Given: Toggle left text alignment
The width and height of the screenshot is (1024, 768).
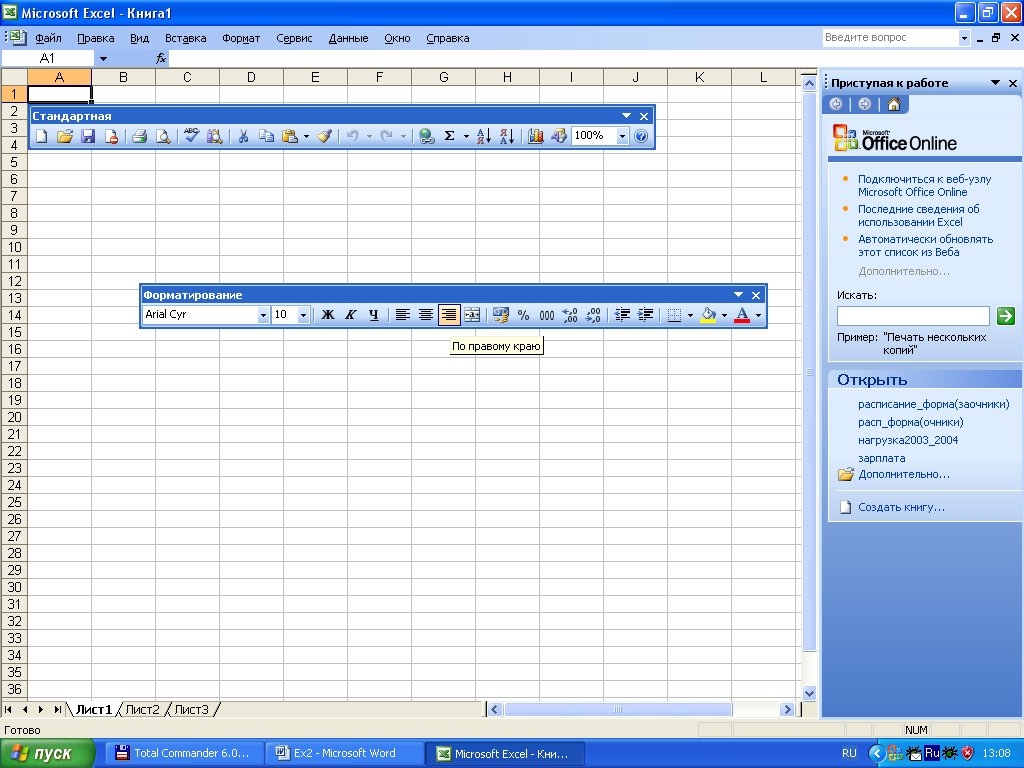Looking at the screenshot, I should click(x=403, y=315).
